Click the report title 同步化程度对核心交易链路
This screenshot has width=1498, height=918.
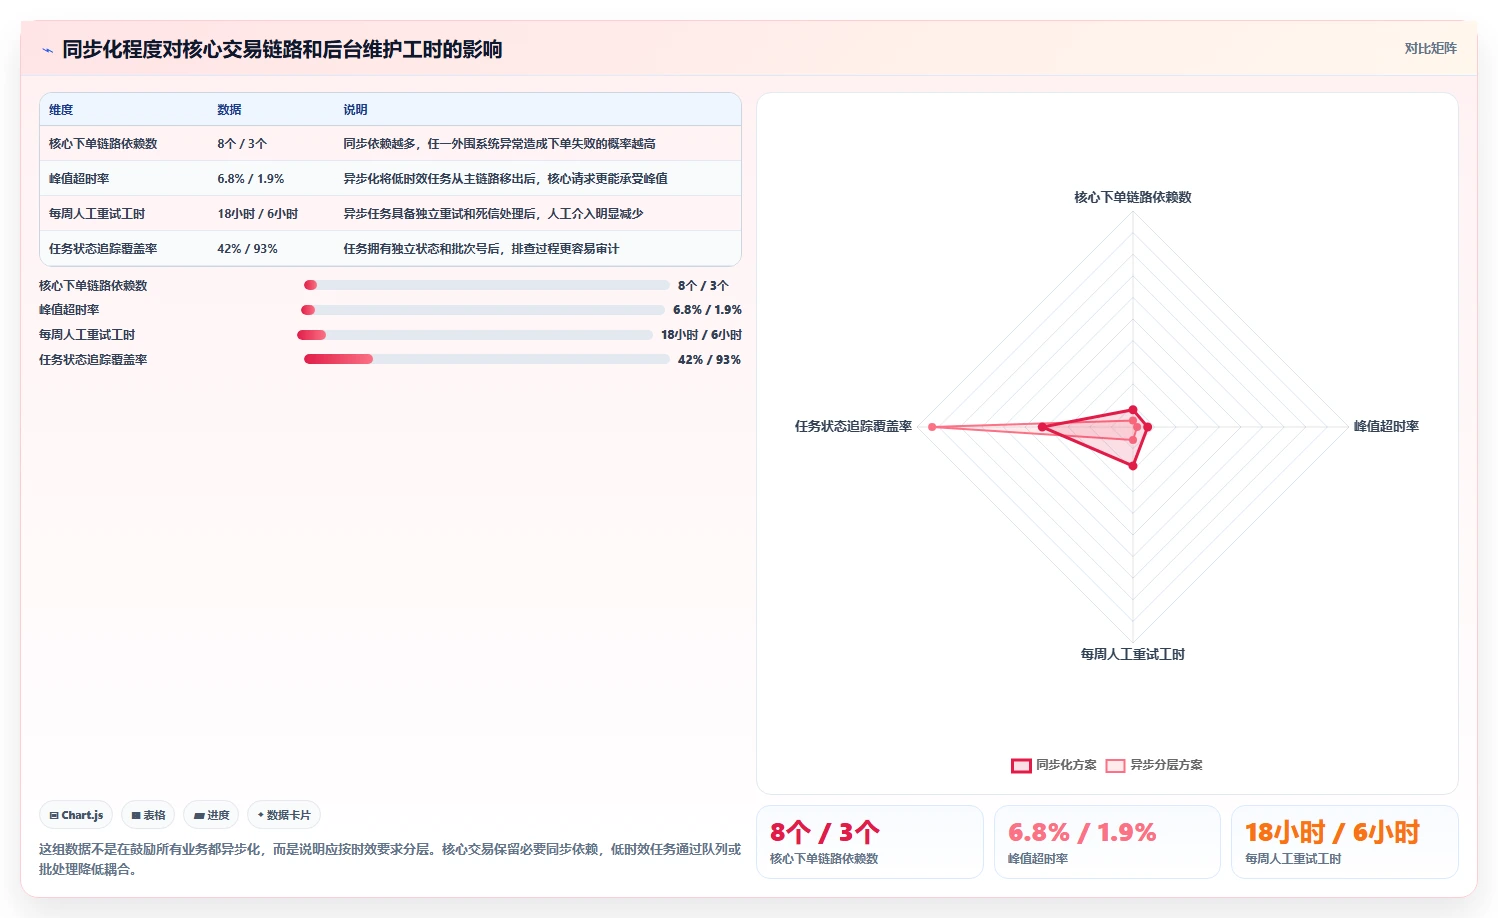[x=282, y=49]
